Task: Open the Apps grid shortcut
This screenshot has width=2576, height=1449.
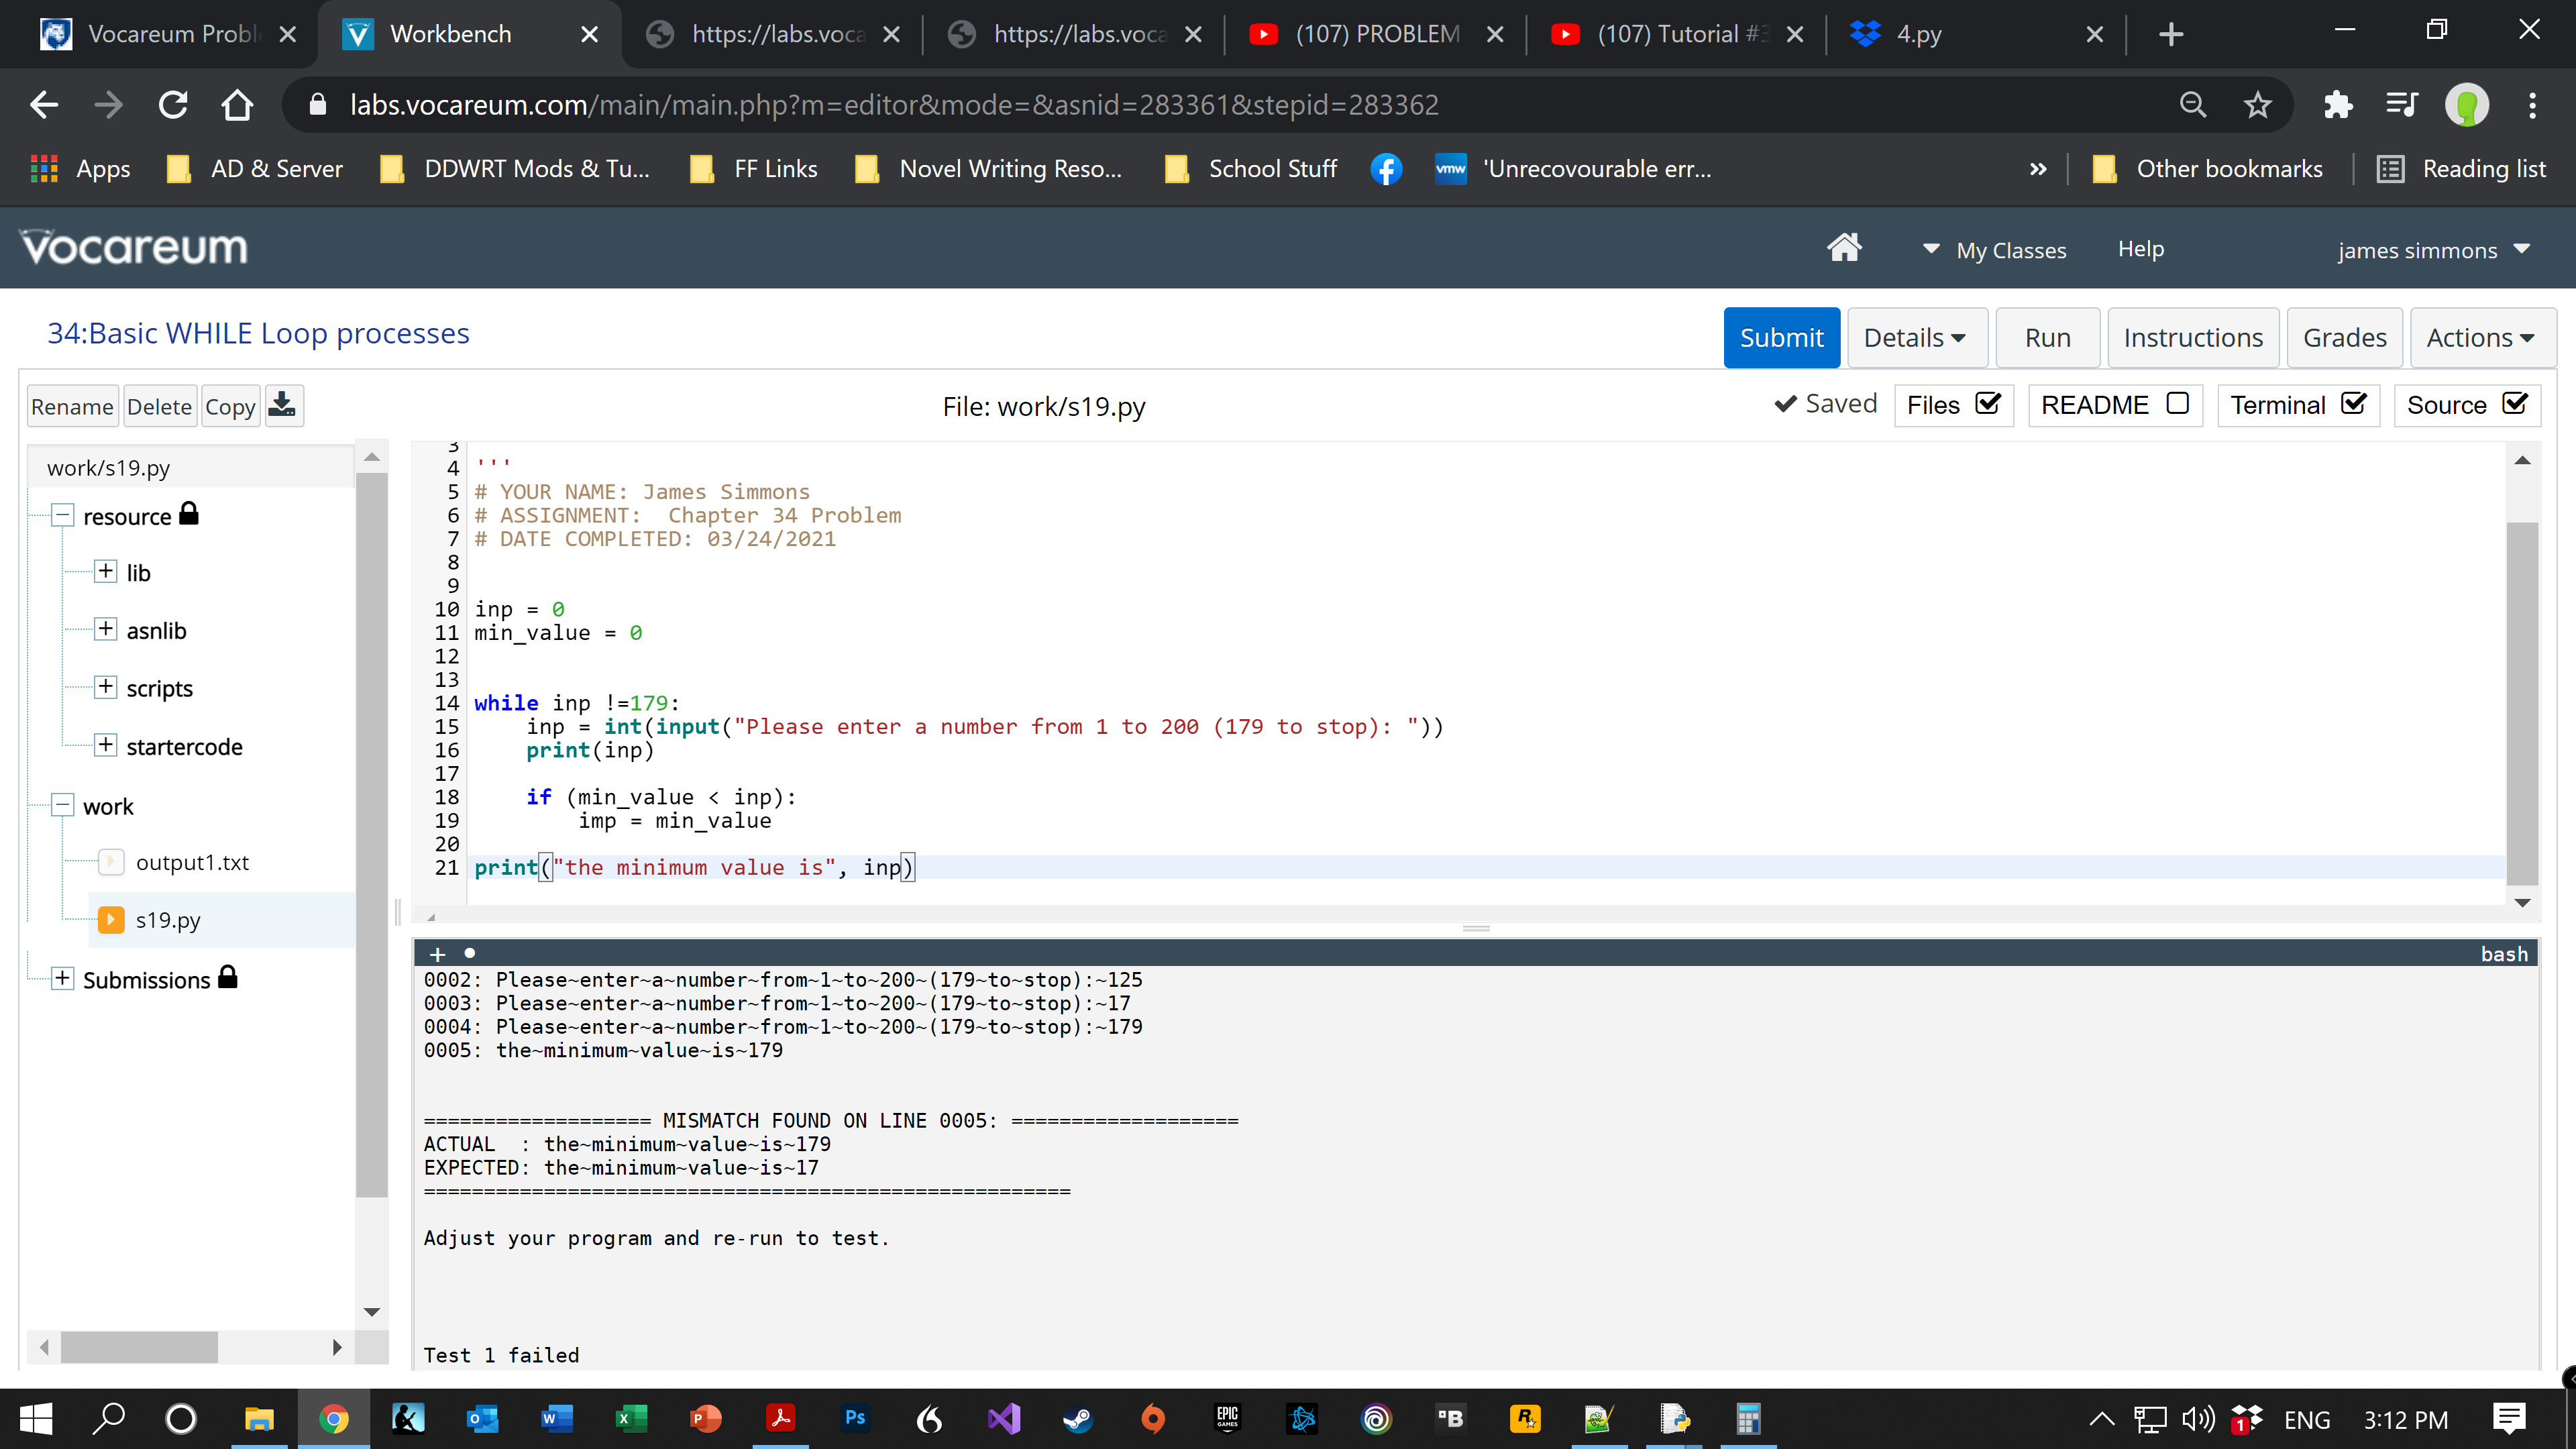Action: [81, 169]
